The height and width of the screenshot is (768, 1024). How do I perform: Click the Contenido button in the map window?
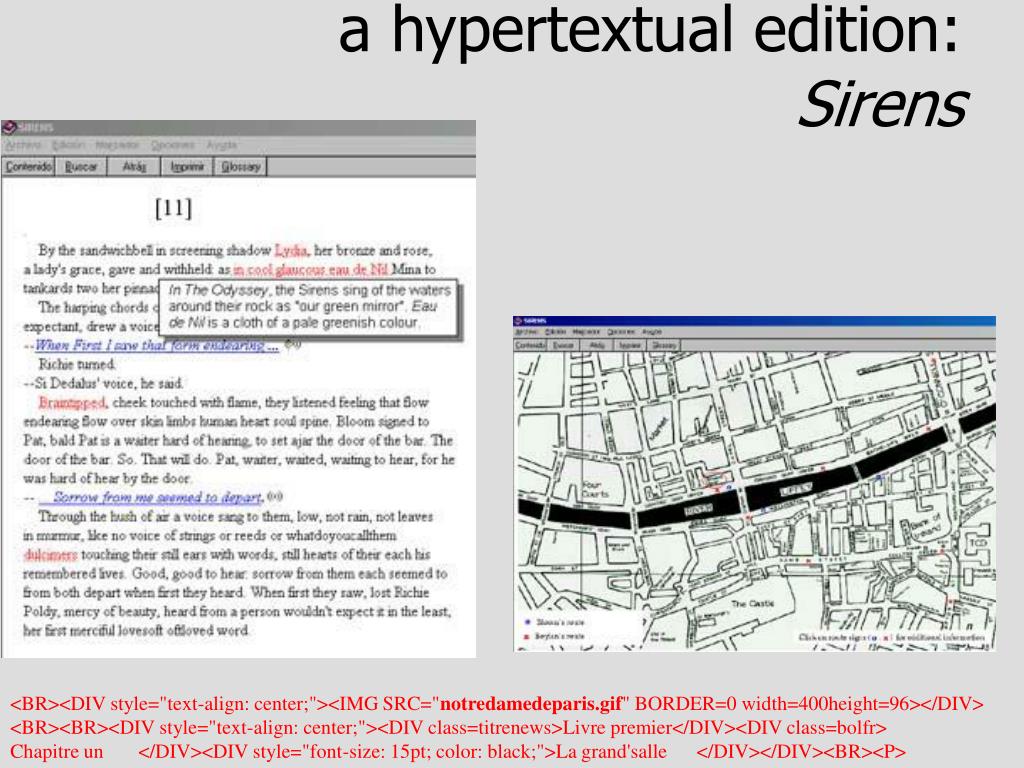point(530,345)
